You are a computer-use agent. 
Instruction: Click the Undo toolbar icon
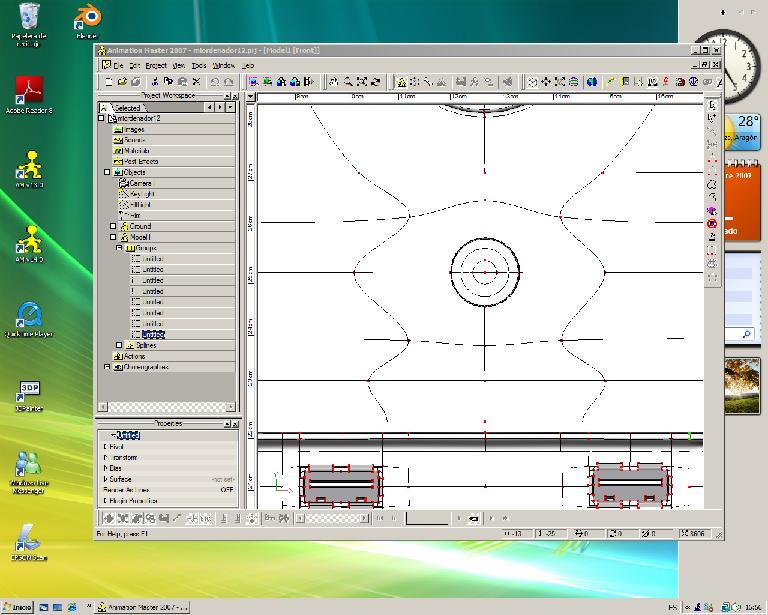click(215, 82)
